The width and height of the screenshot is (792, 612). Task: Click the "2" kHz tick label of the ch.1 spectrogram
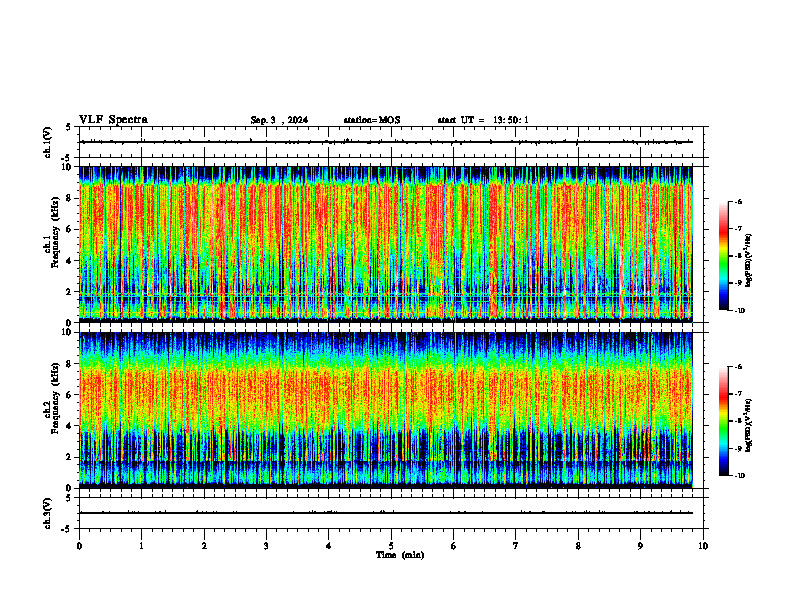click(x=69, y=291)
